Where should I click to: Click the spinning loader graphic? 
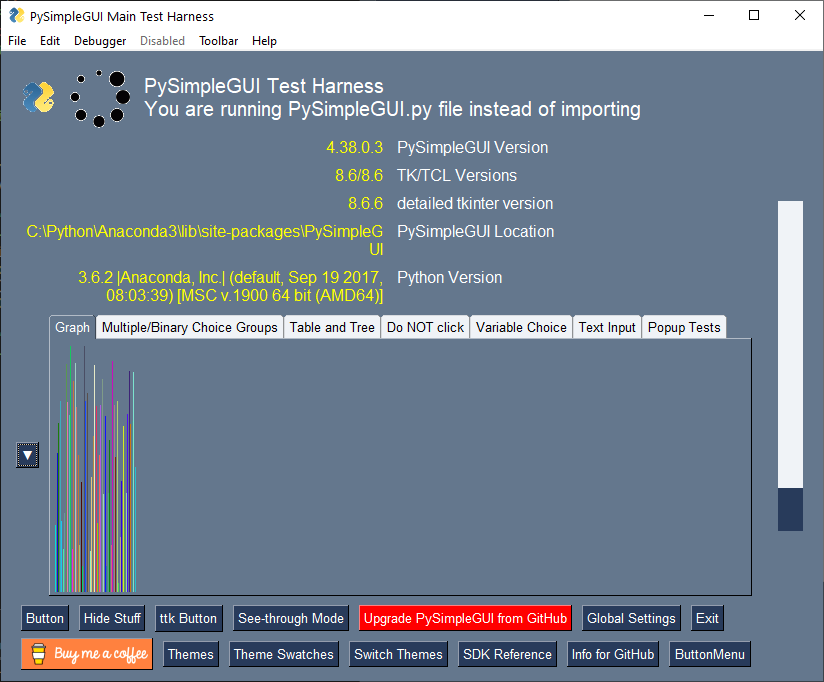[x=100, y=98]
